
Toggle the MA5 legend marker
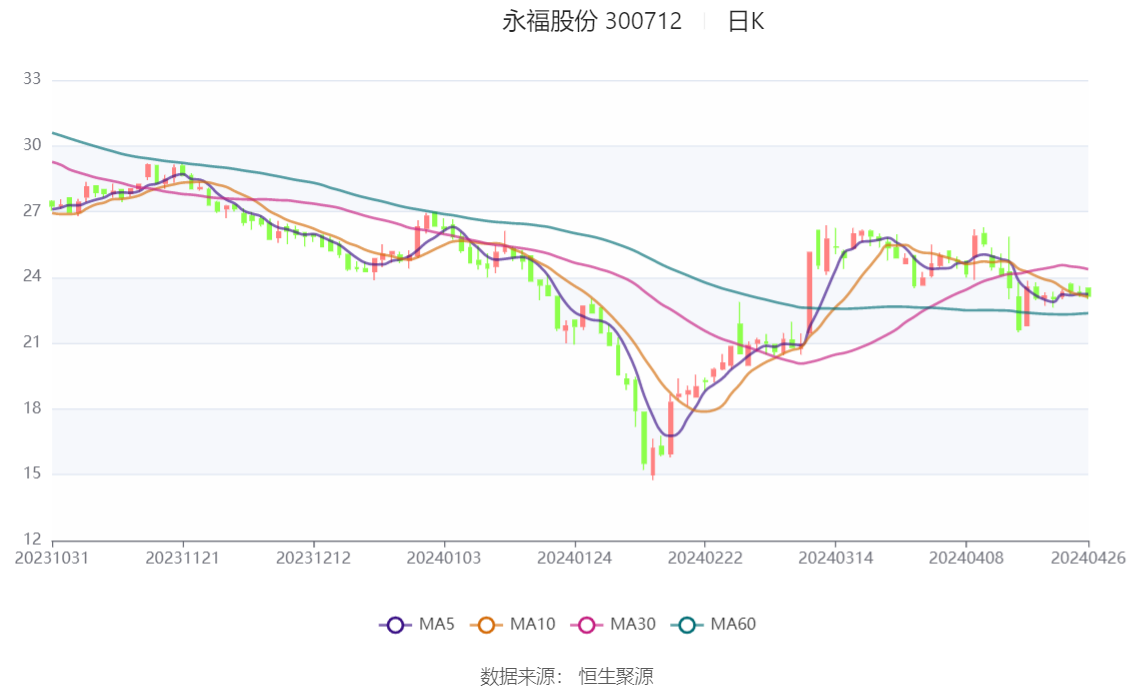pyautogui.click(x=395, y=625)
